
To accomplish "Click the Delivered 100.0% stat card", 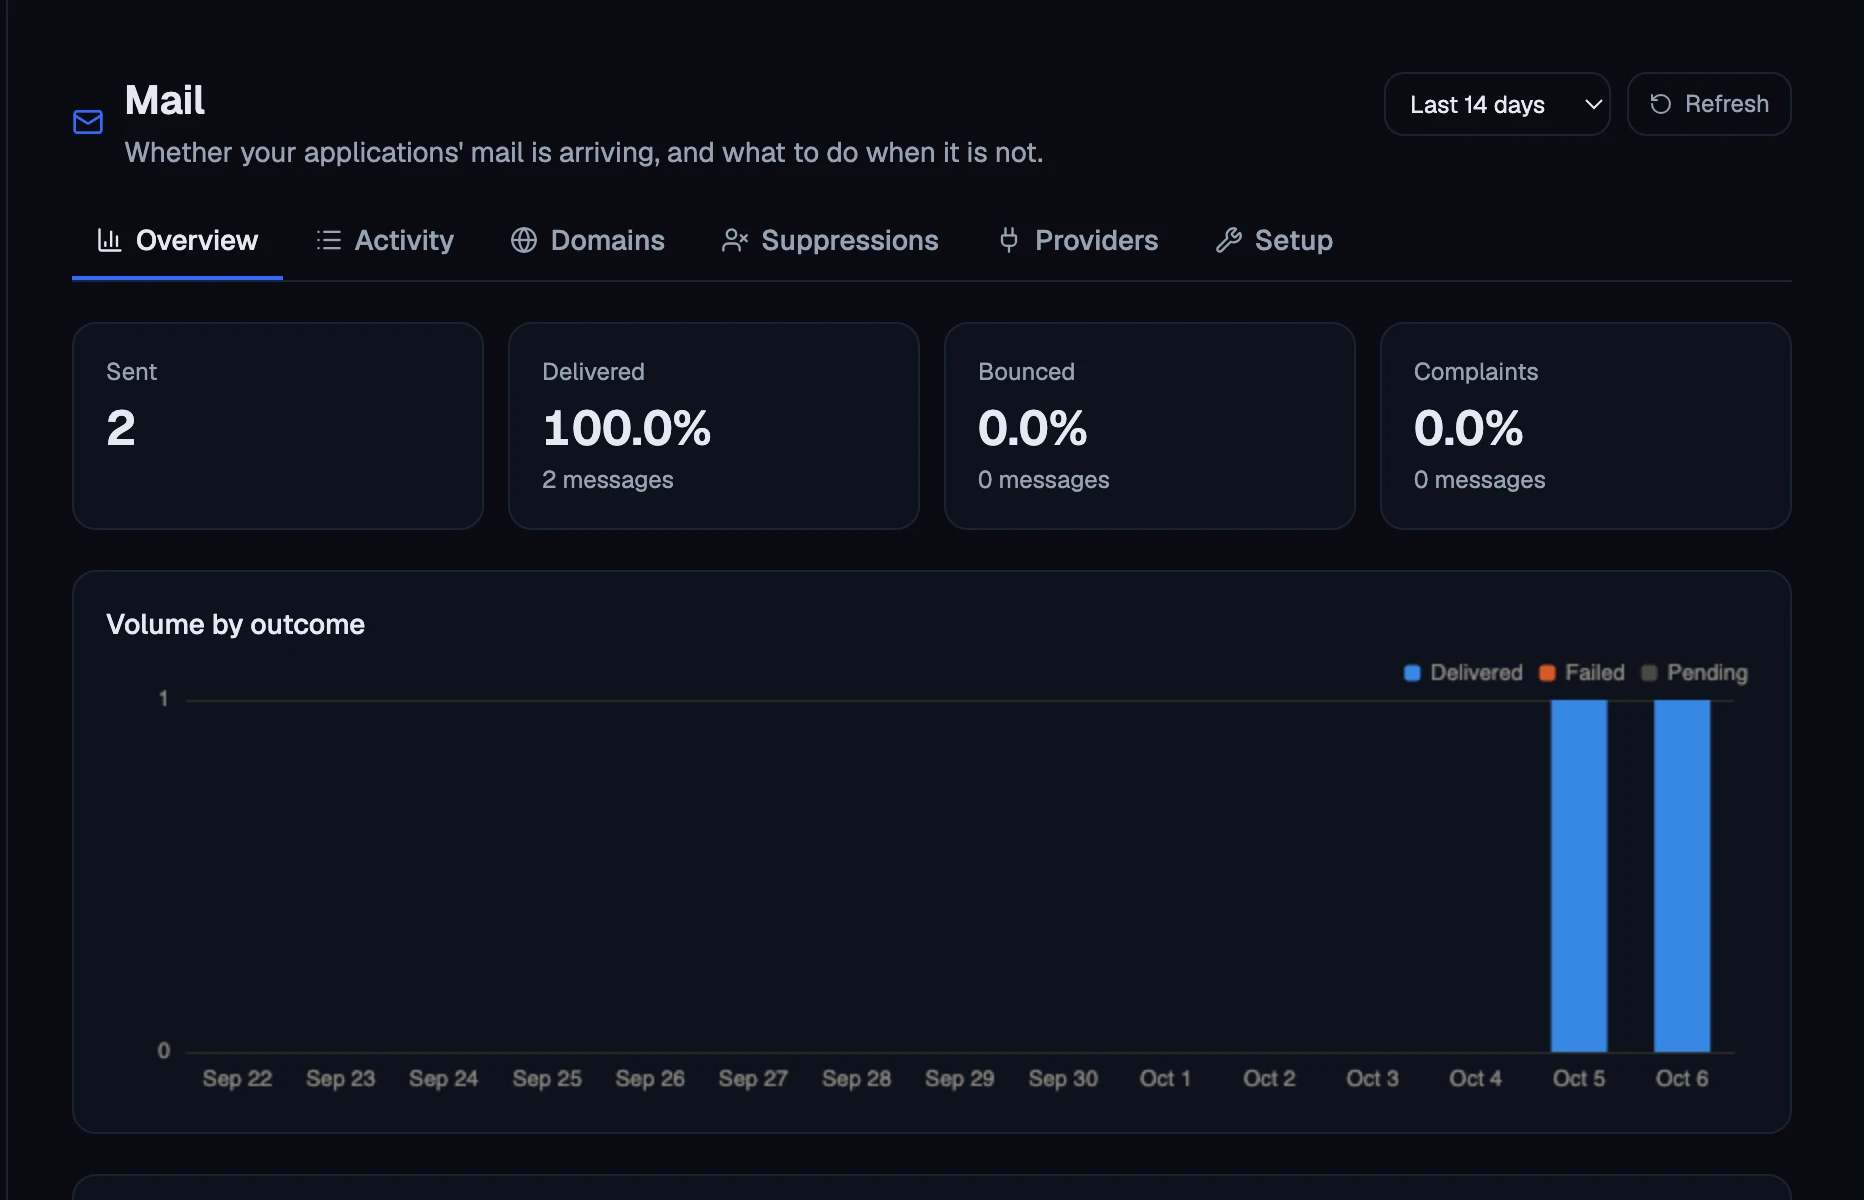I will coord(714,426).
